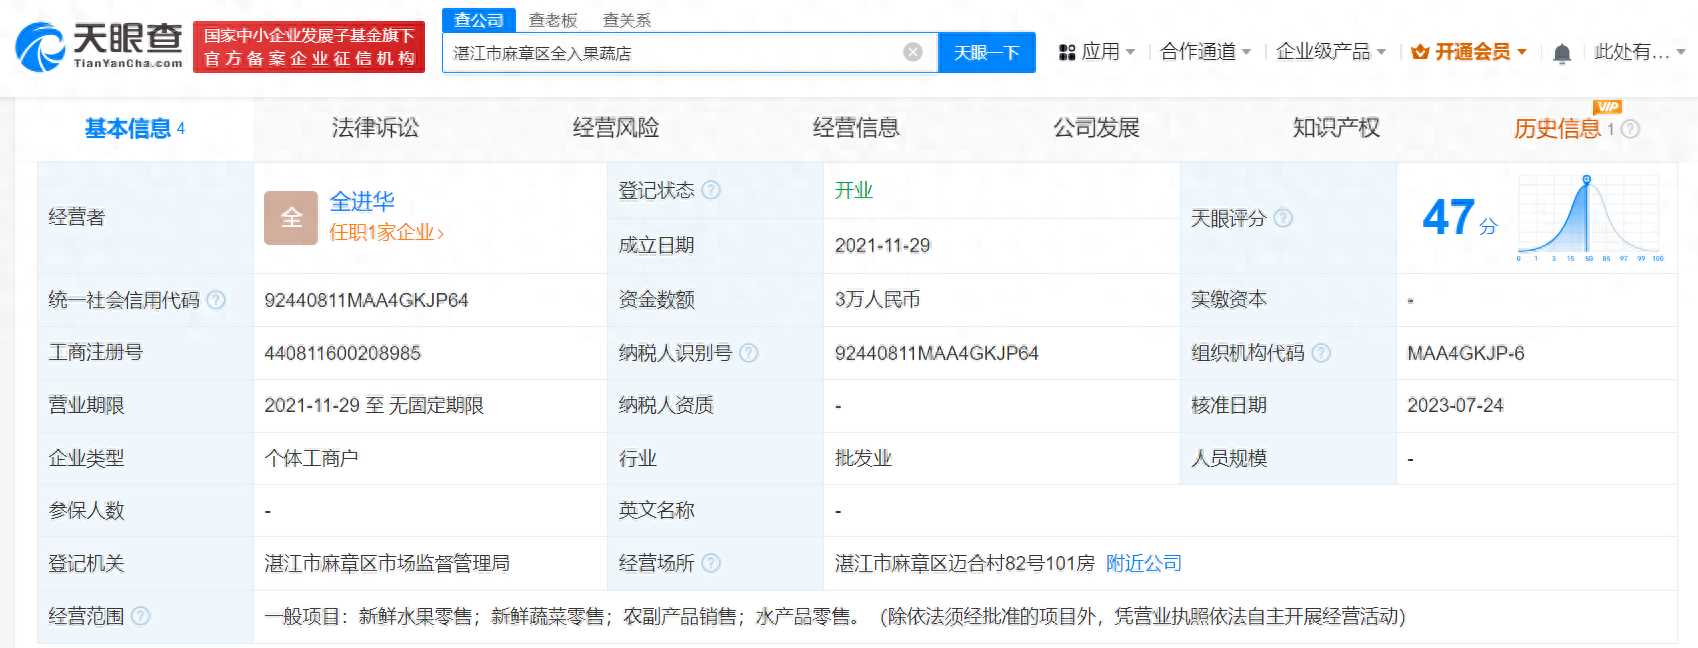
Task: Select the 查老板 search tab
Action: click(x=553, y=20)
